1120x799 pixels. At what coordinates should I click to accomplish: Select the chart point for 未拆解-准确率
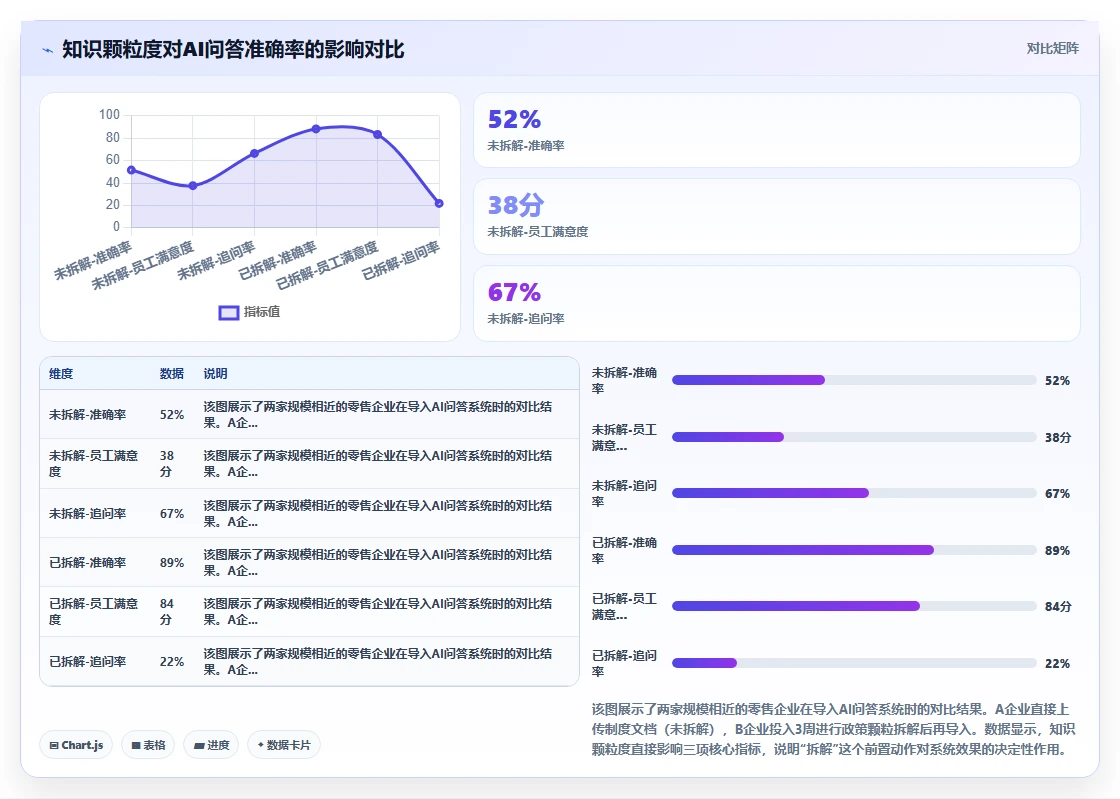tap(131, 170)
